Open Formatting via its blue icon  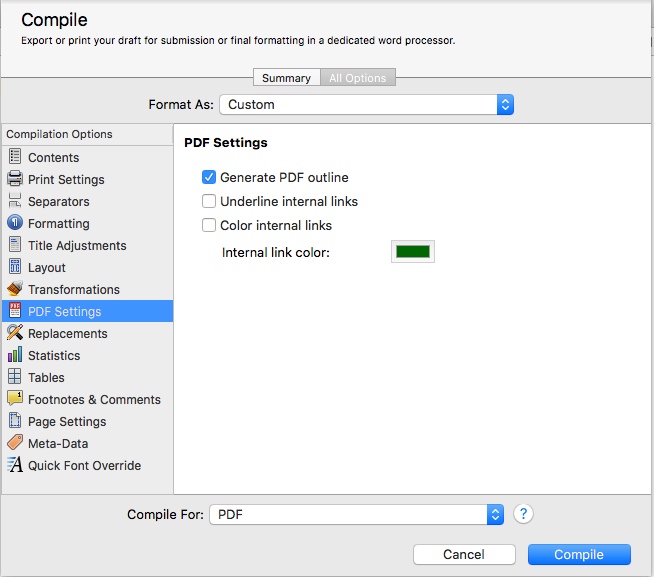pyautogui.click(x=15, y=223)
